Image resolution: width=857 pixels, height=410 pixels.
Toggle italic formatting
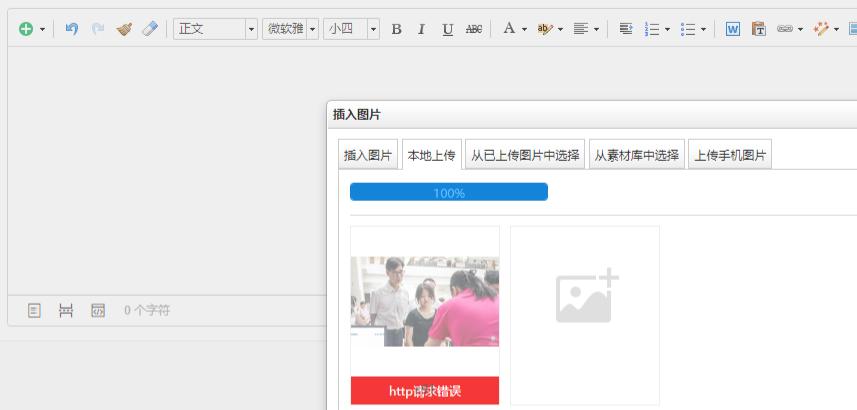click(x=421, y=30)
